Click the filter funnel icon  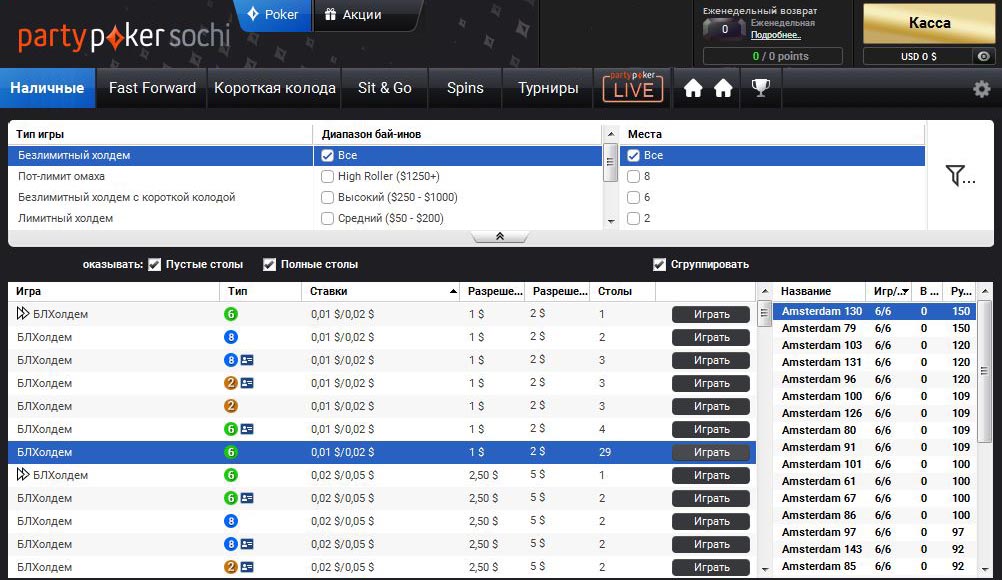(959, 176)
